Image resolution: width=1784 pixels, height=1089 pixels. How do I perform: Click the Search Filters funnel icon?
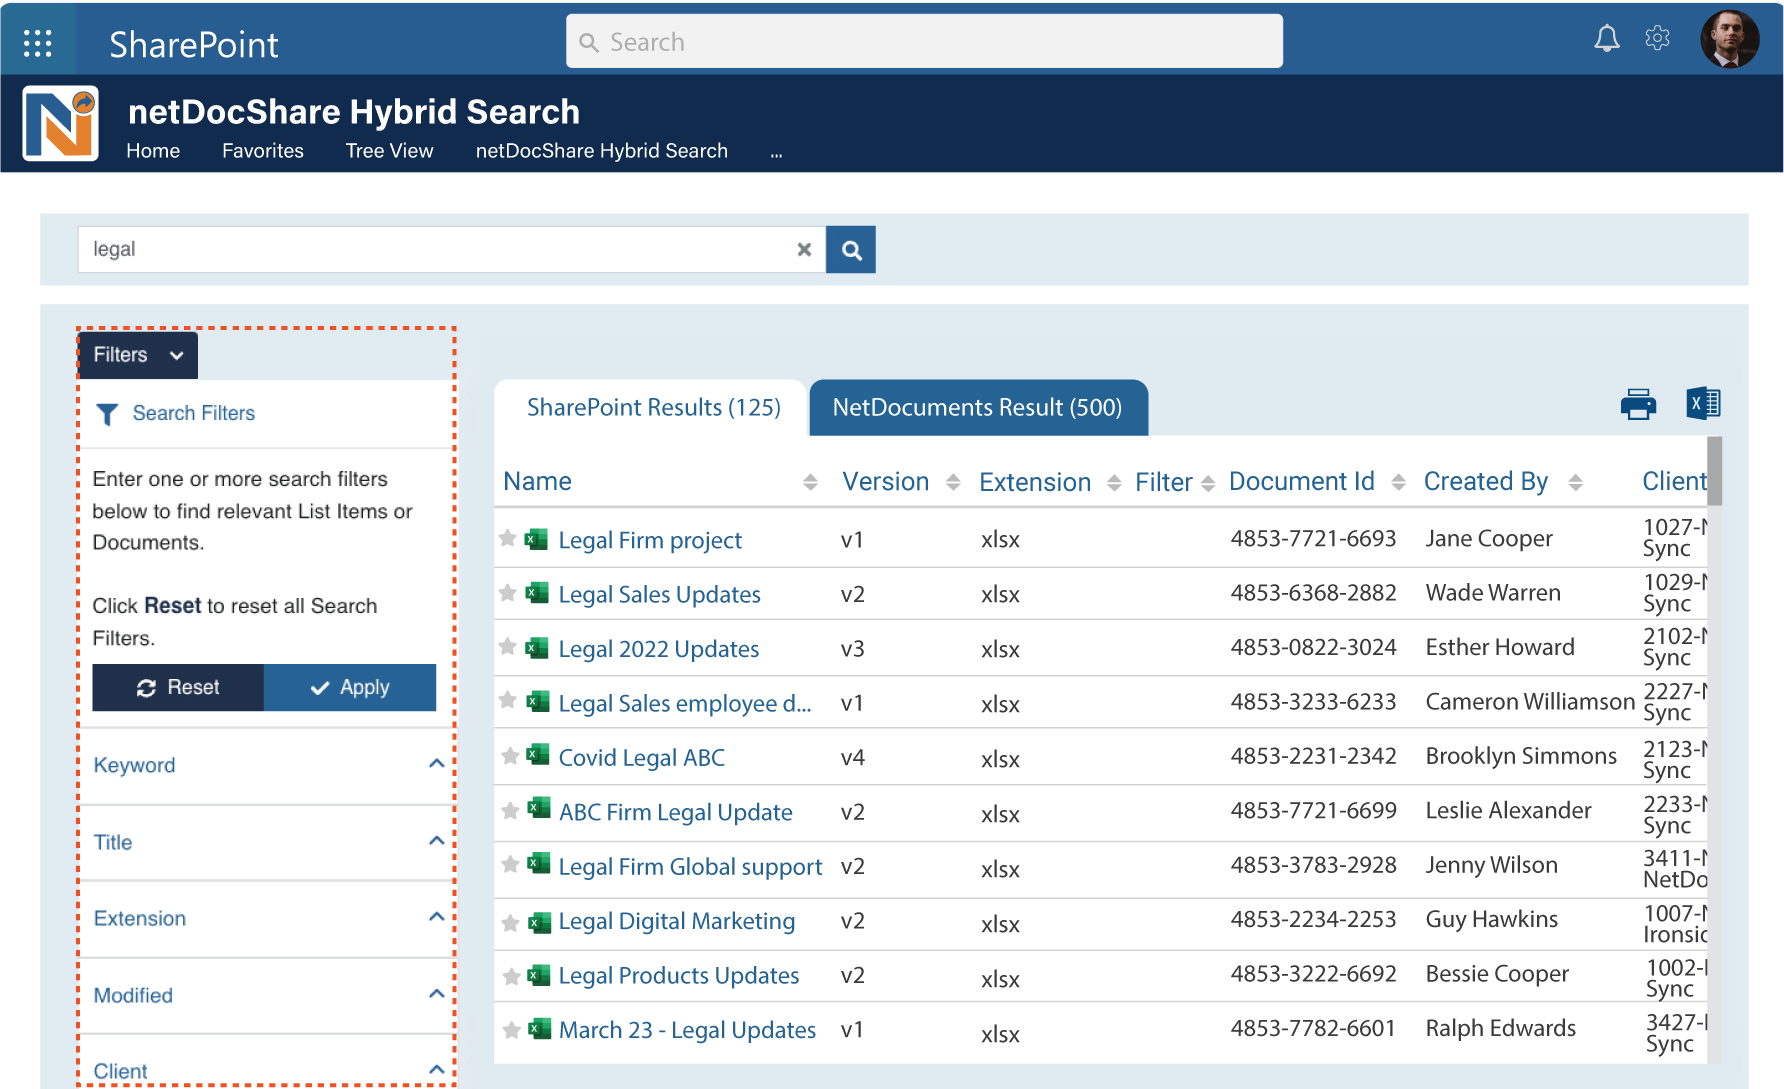pyautogui.click(x=107, y=414)
